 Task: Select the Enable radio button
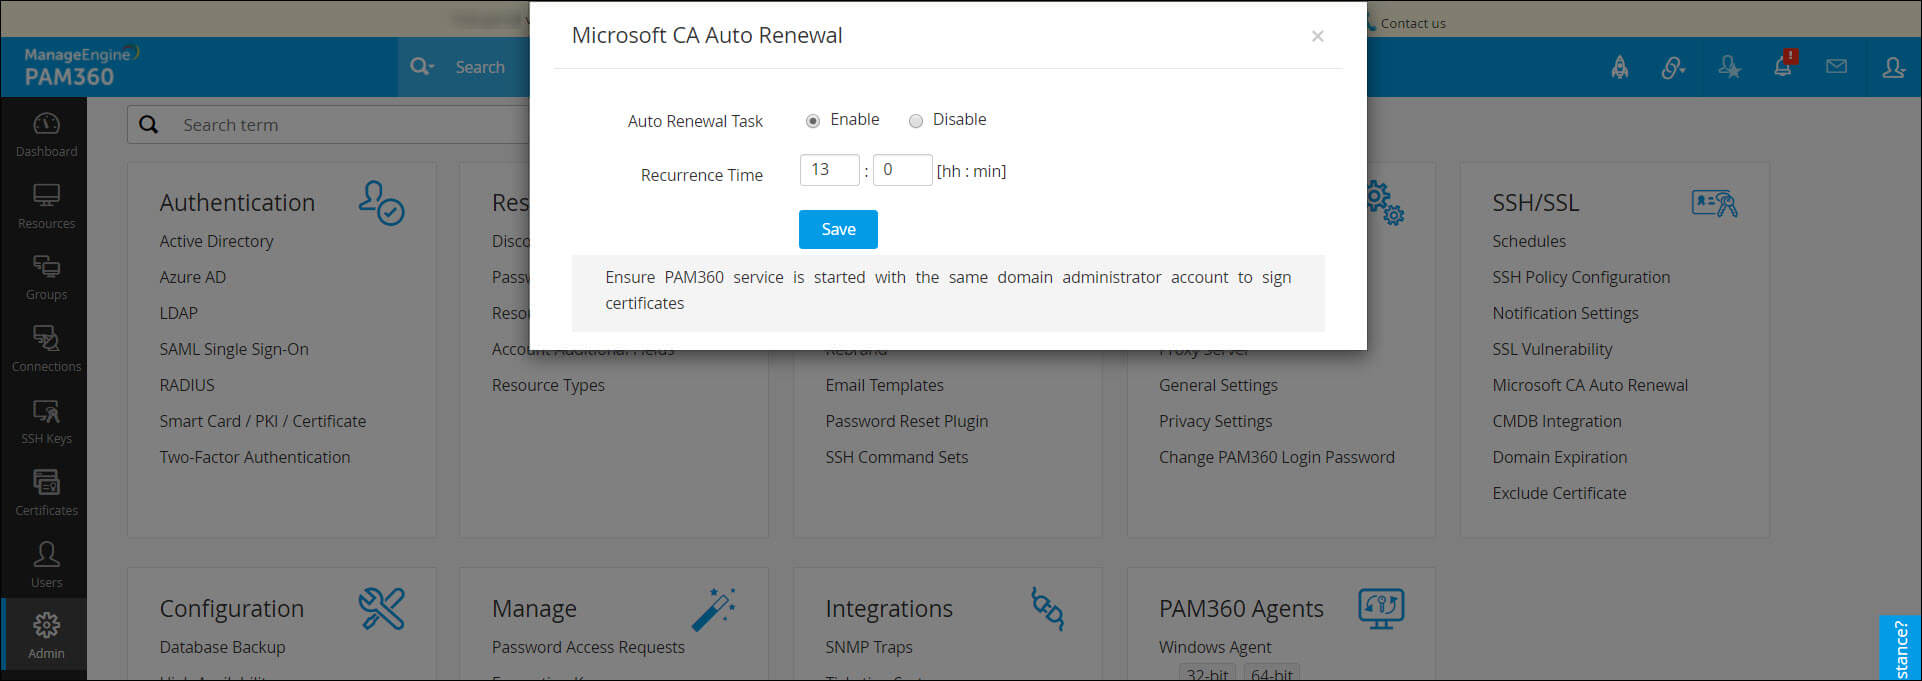pos(813,121)
